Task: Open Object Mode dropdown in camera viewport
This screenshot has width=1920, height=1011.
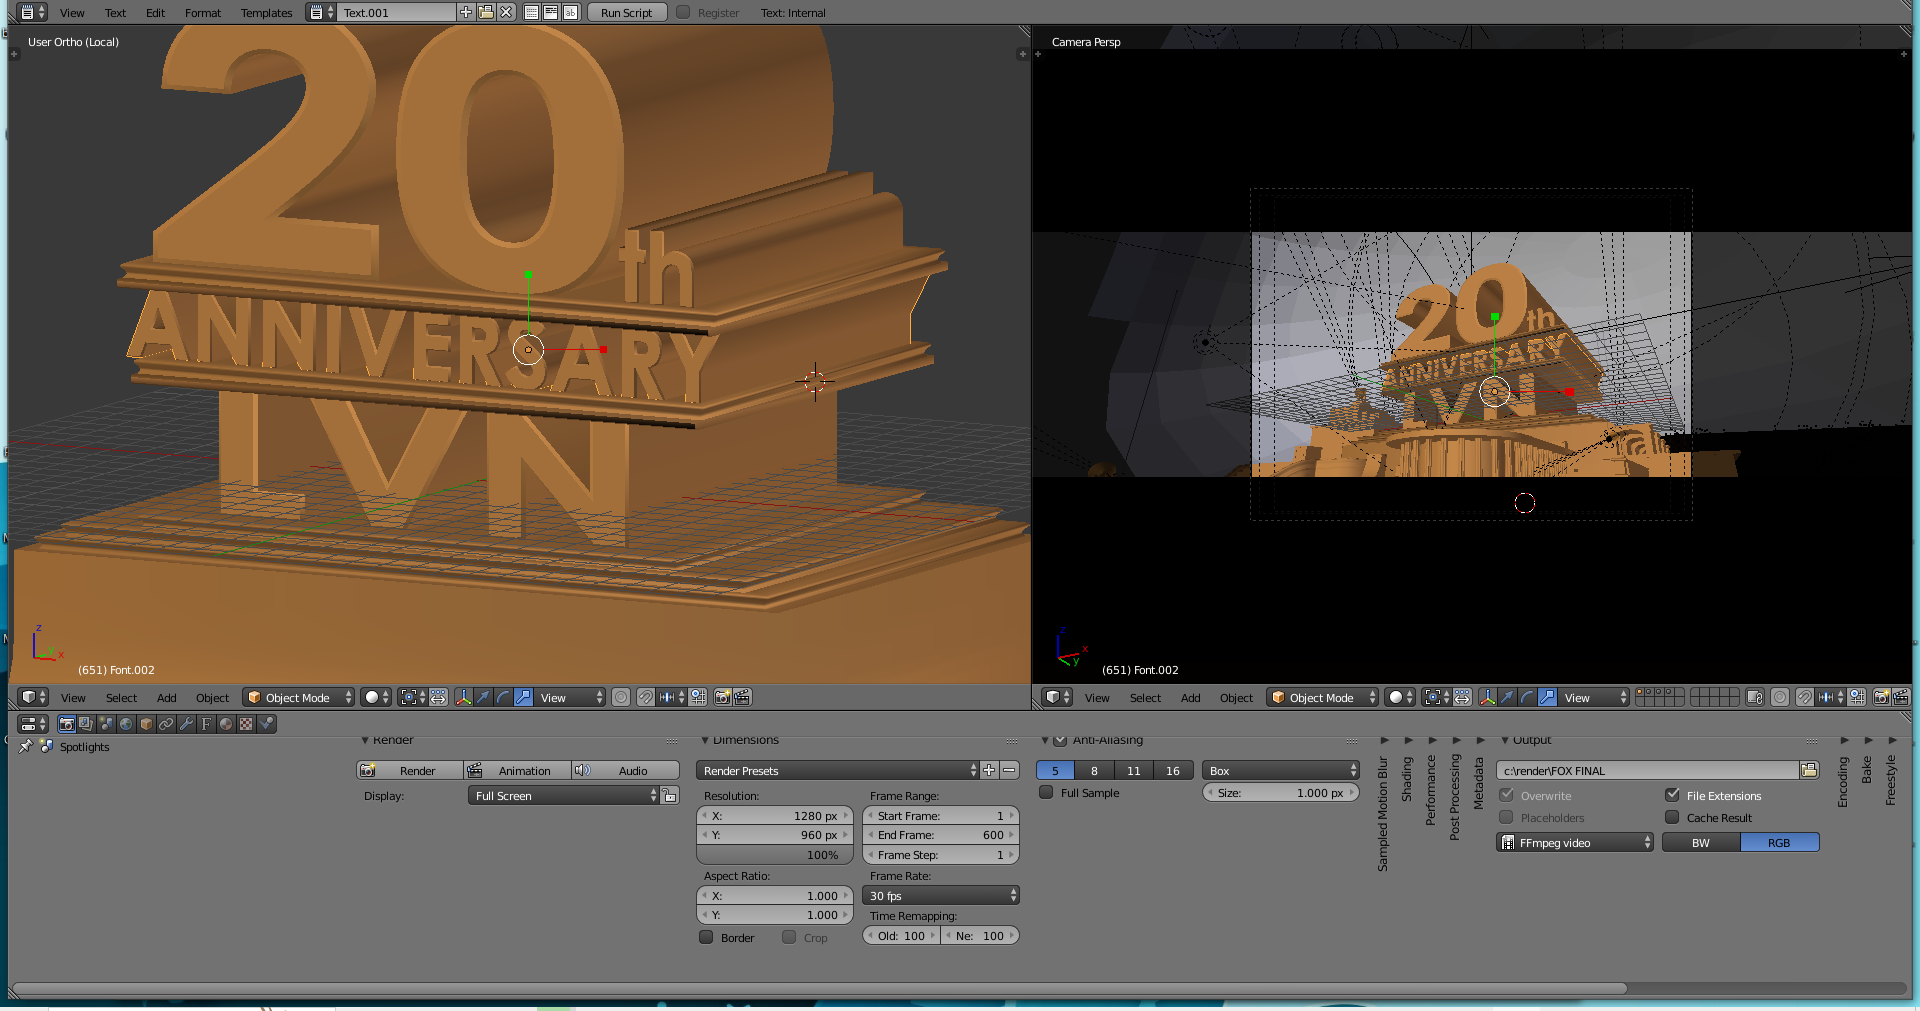Action: click(1323, 697)
